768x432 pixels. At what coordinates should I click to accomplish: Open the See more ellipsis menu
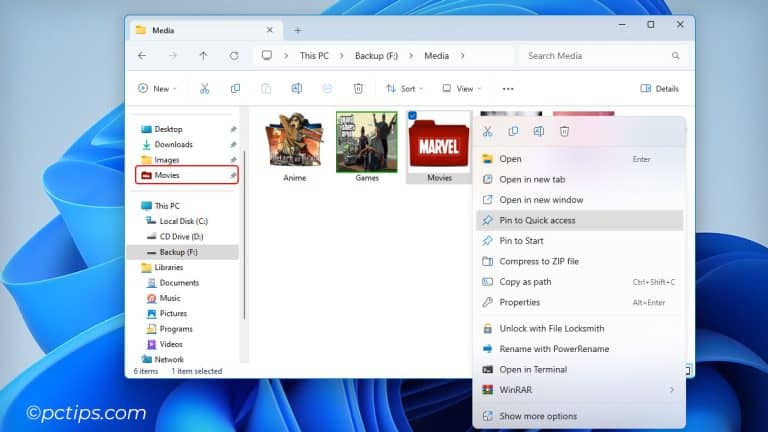tap(508, 89)
